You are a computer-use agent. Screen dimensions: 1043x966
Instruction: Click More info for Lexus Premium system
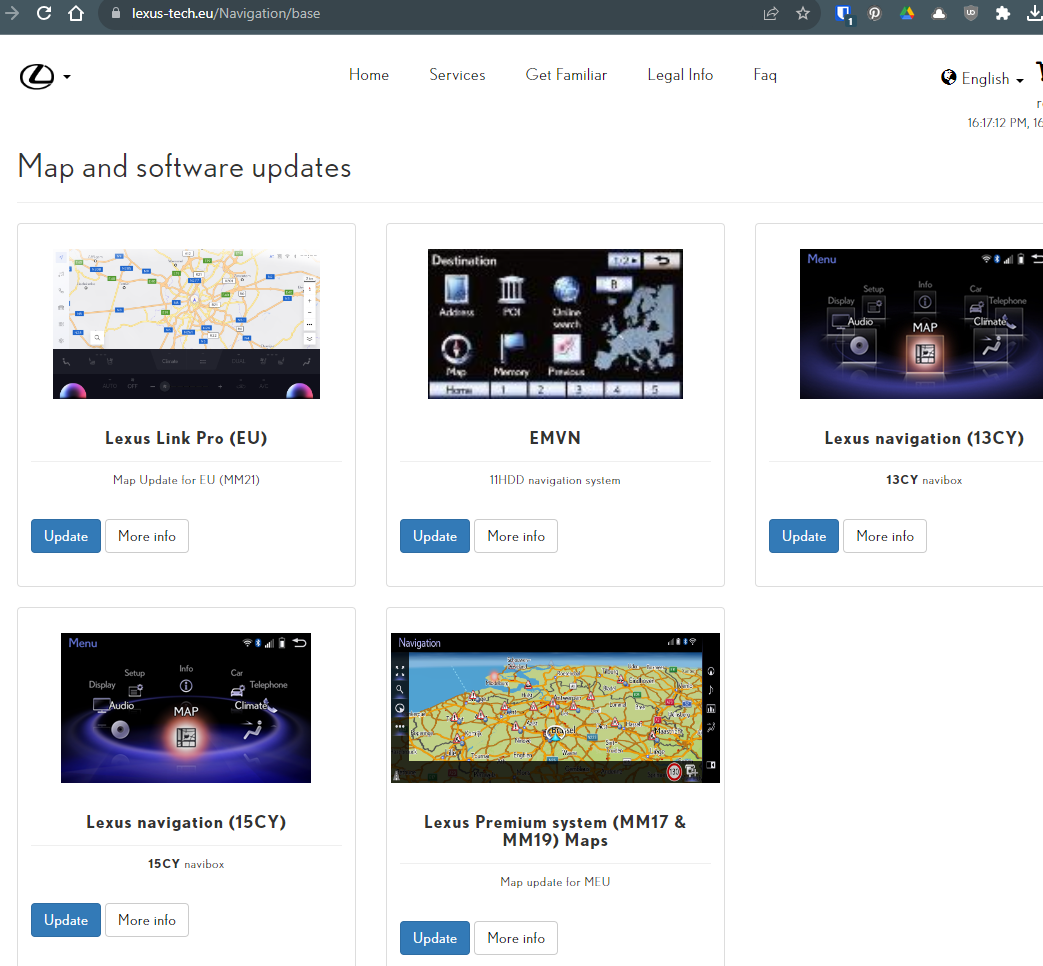(x=516, y=938)
